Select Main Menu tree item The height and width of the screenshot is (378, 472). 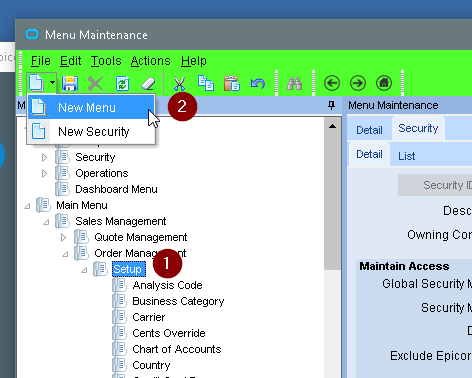[x=82, y=205]
